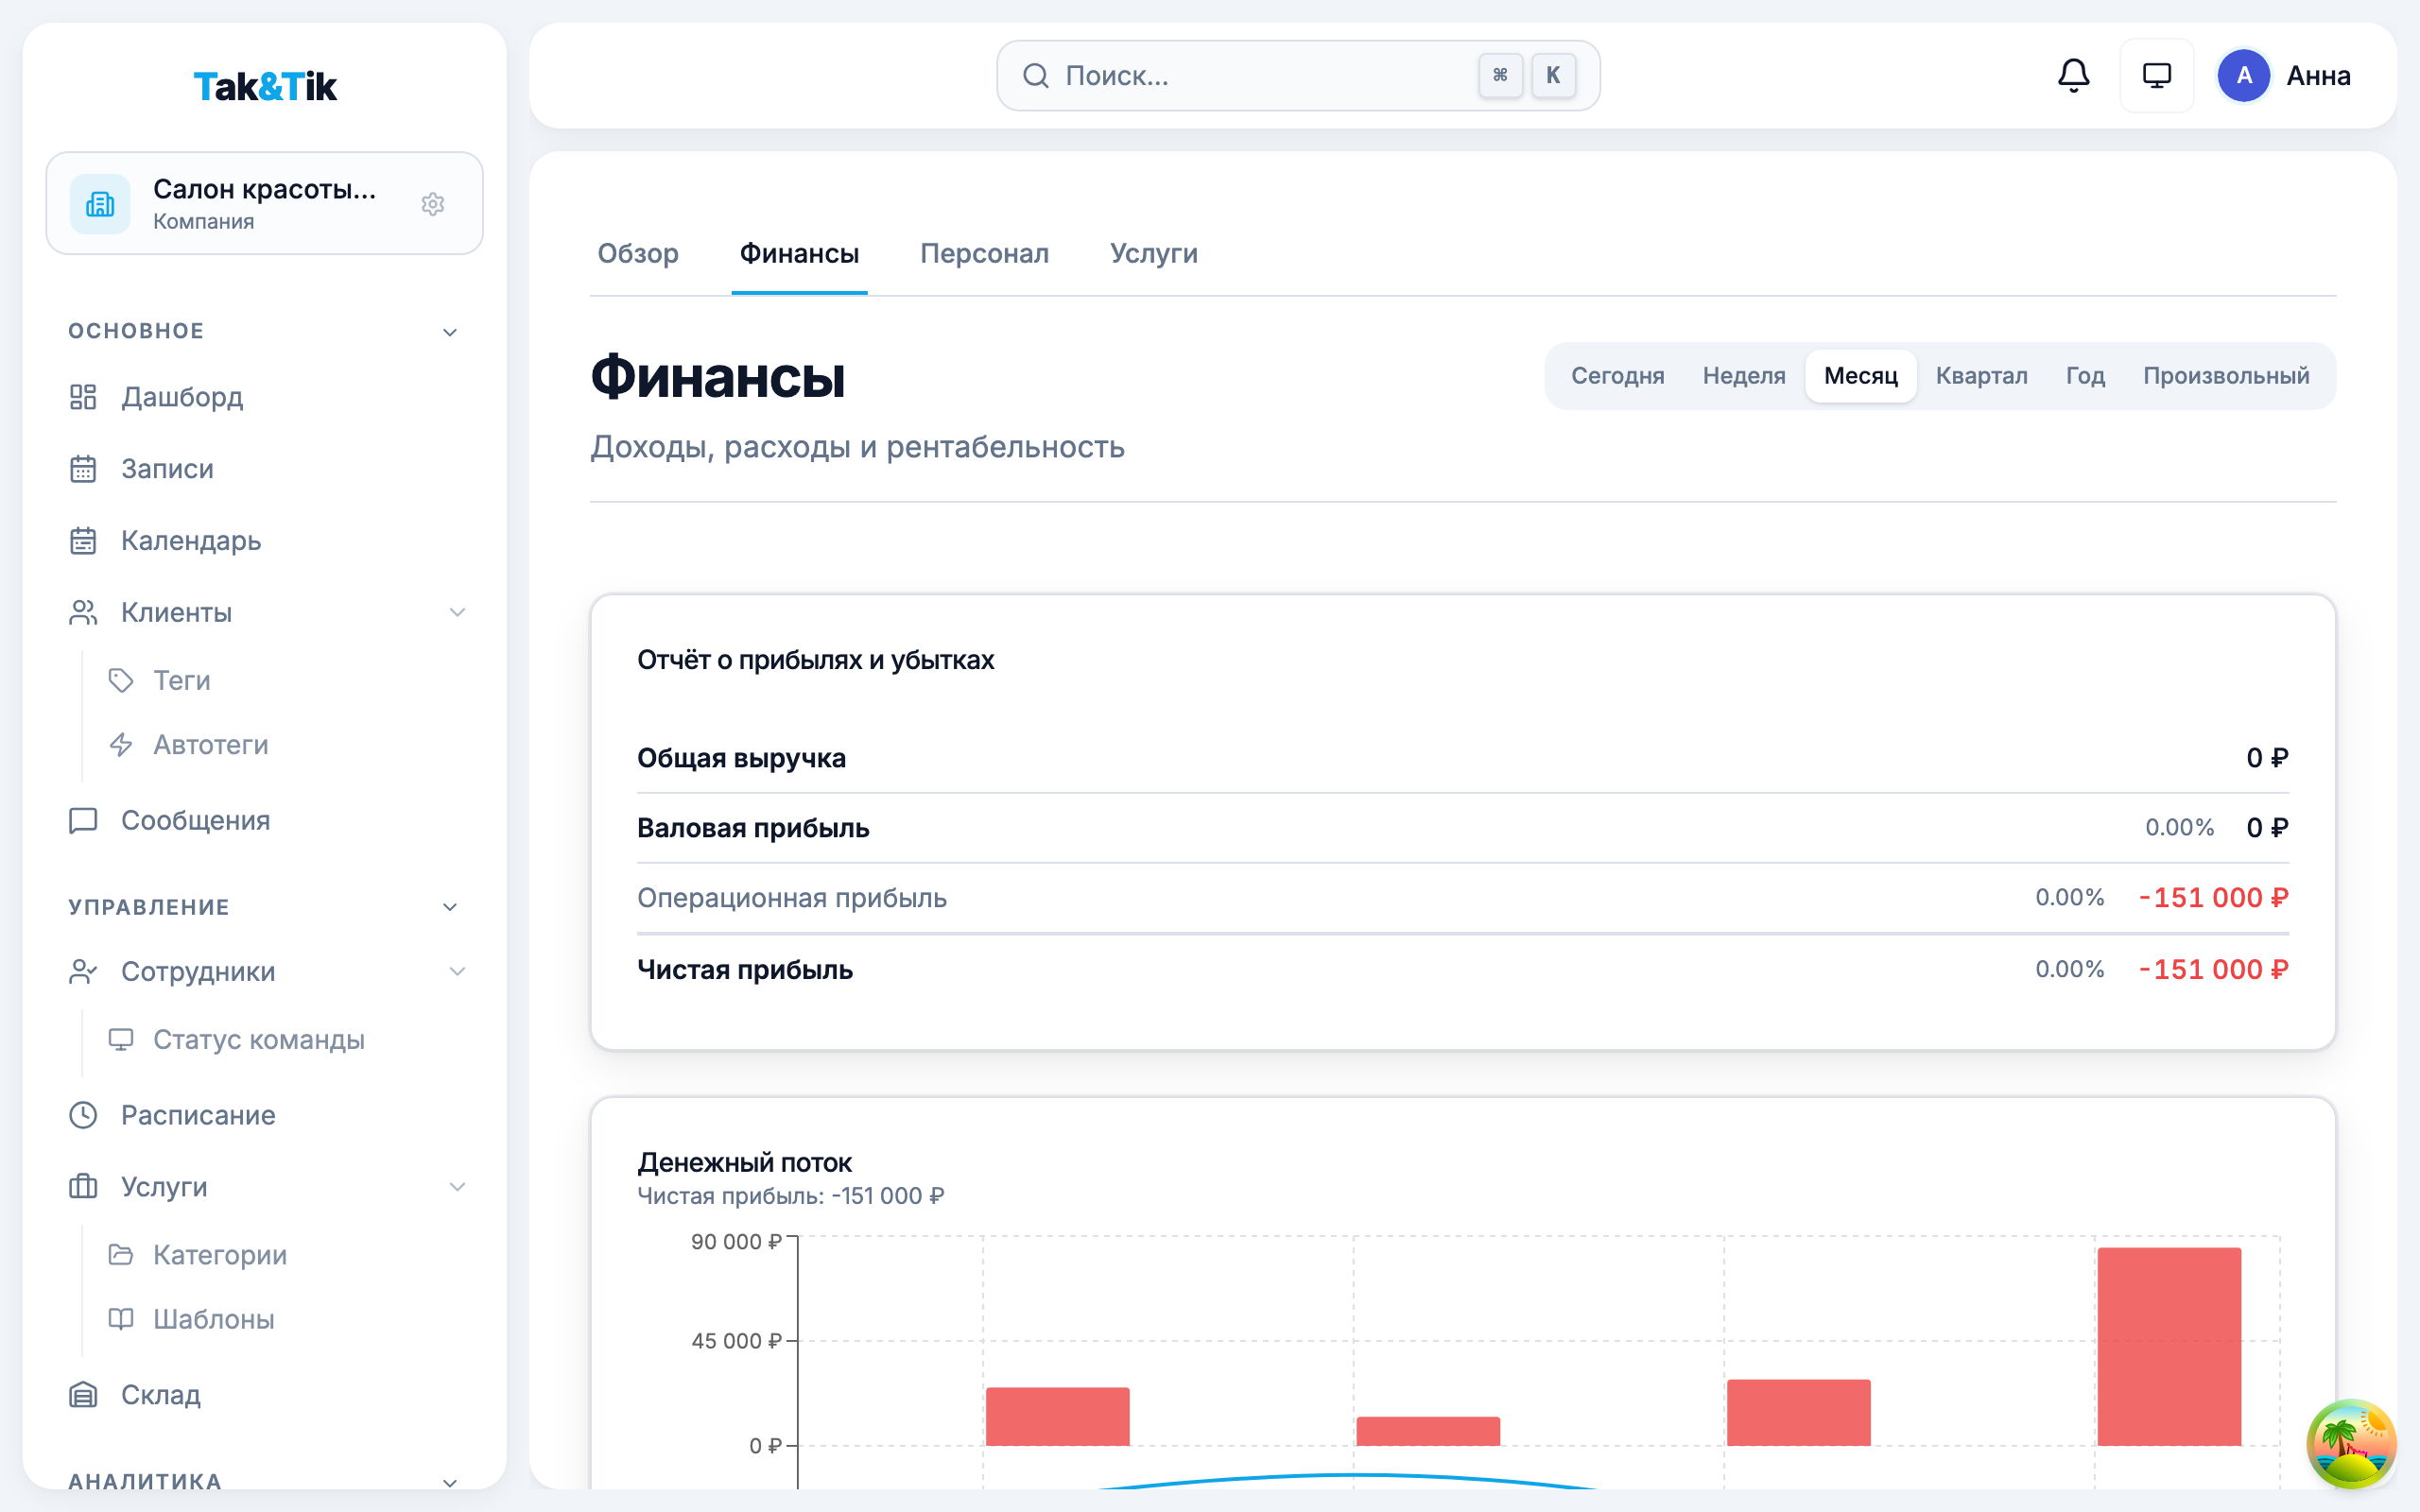Open Автотеги sidebar item
The width and height of the screenshot is (2420, 1512).
click(x=210, y=745)
